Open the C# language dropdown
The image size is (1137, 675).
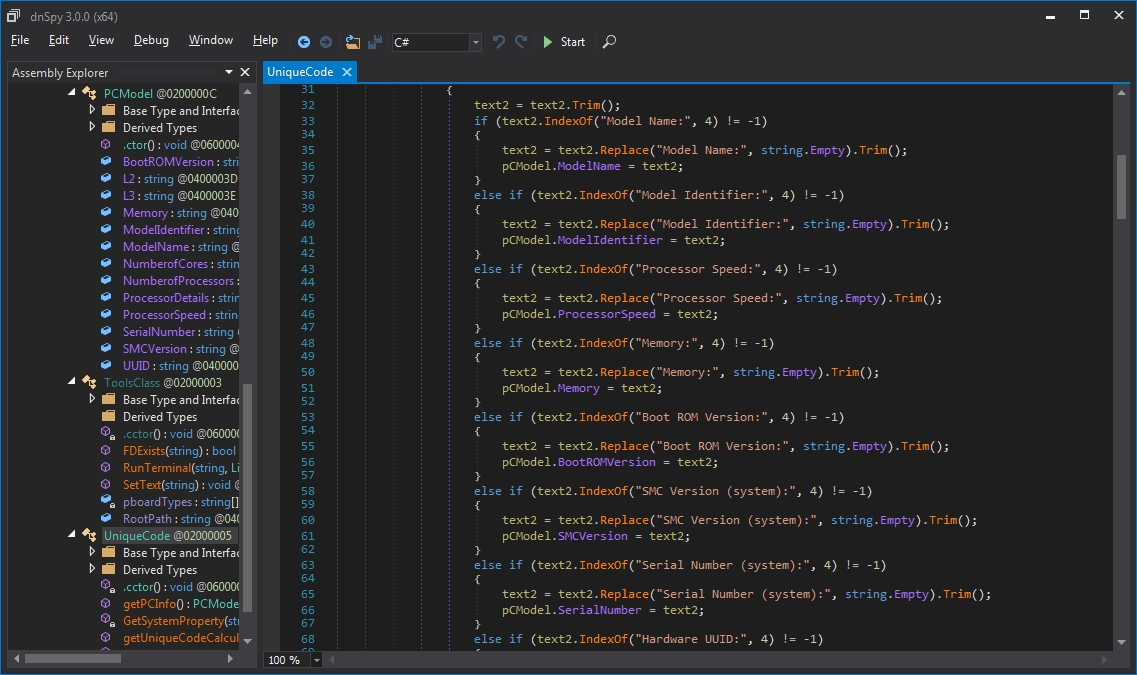click(475, 42)
